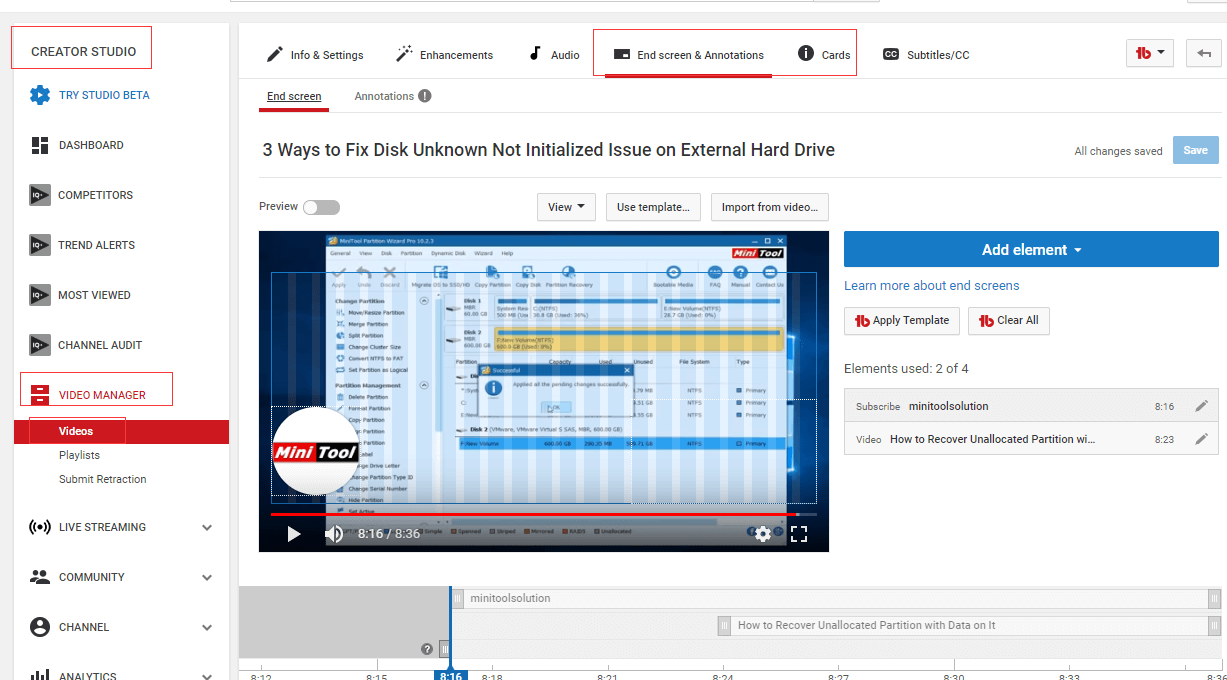Open Learn more about end screens link
Image resolution: width=1227 pixels, height=680 pixels.
pos(932,286)
